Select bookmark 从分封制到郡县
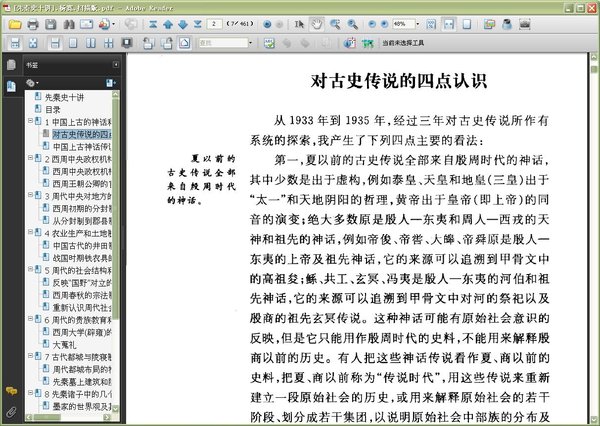This screenshot has width=600, height=426. (x=82, y=221)
